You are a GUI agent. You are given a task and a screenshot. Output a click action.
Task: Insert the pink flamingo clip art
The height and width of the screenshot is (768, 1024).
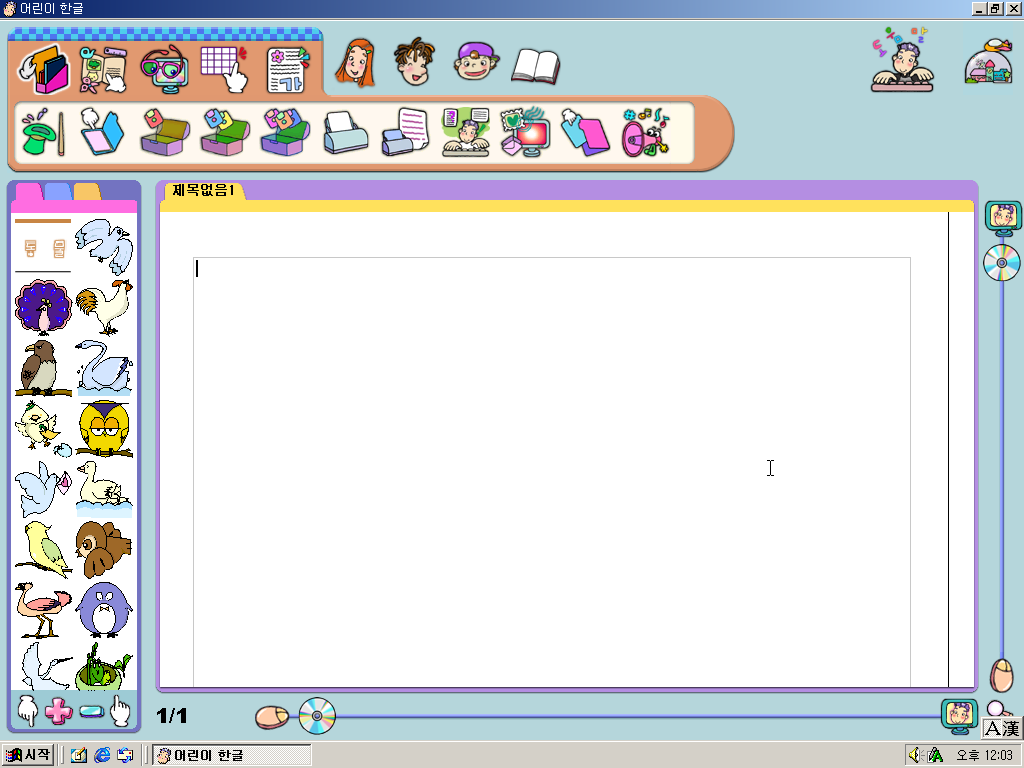pyautogui.click(x=43, y=610)
